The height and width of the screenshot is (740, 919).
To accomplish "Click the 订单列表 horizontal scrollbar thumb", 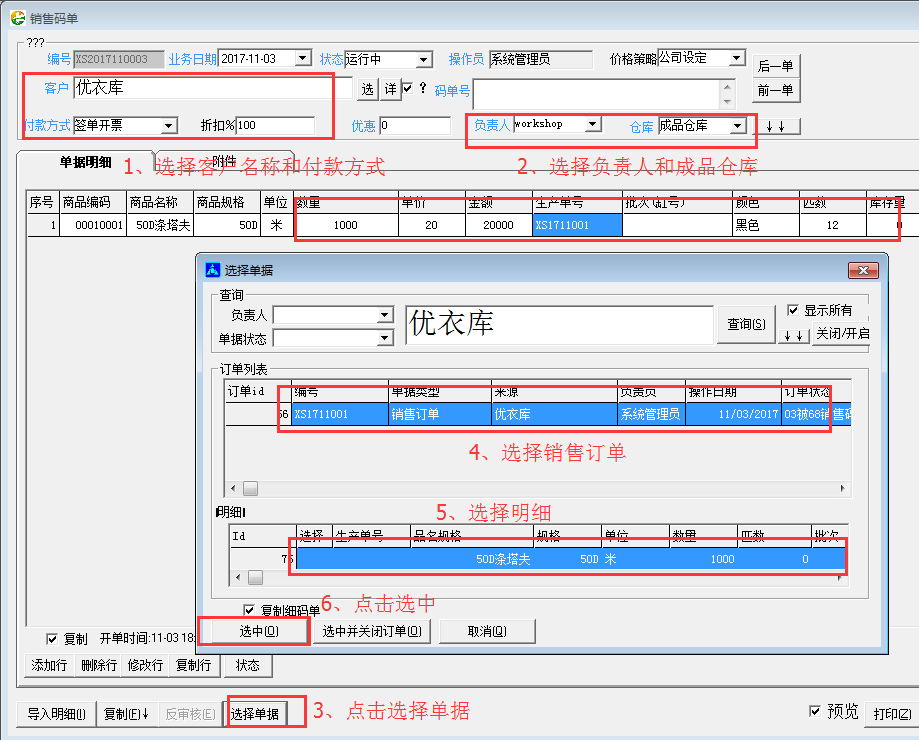I will [x=250, y=488].
